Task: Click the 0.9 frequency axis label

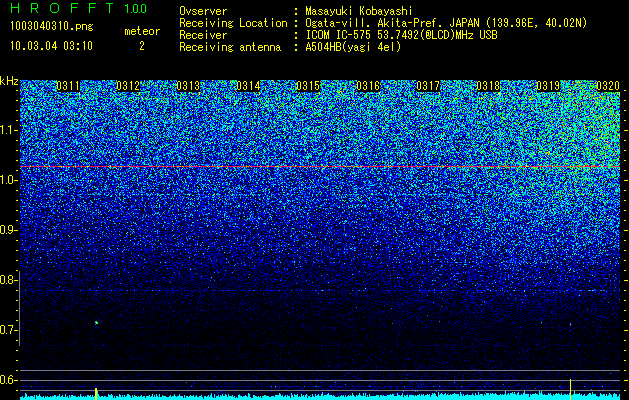Action: (9, 230)
